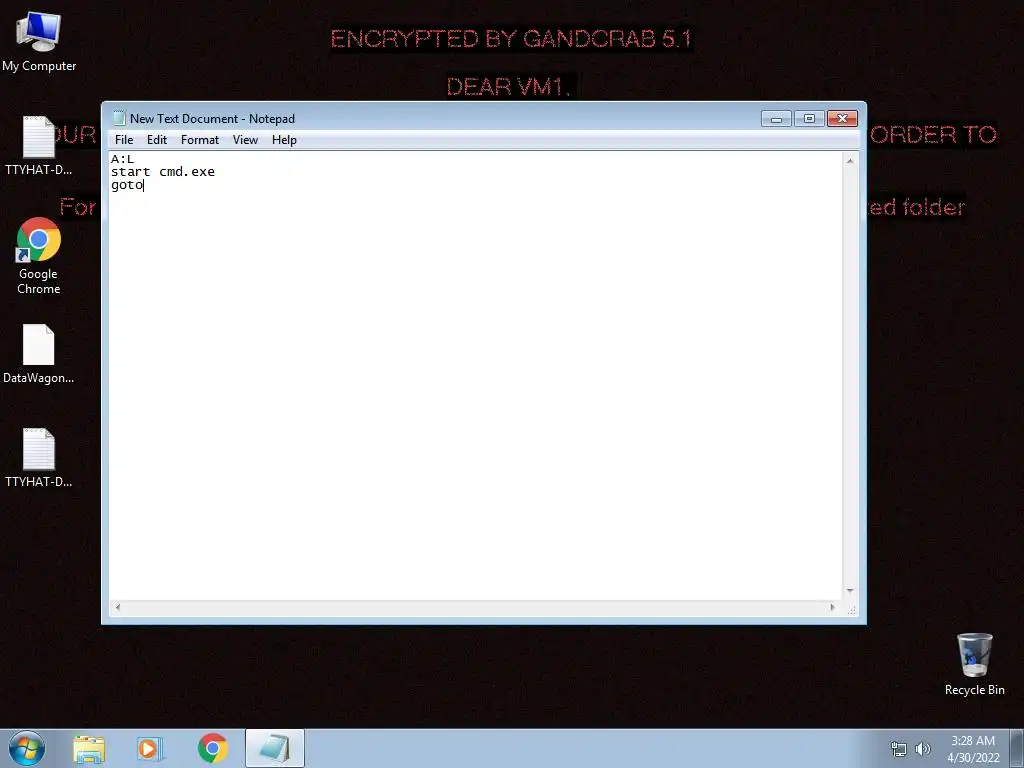Close the Notepad window

tap(842, 119)
